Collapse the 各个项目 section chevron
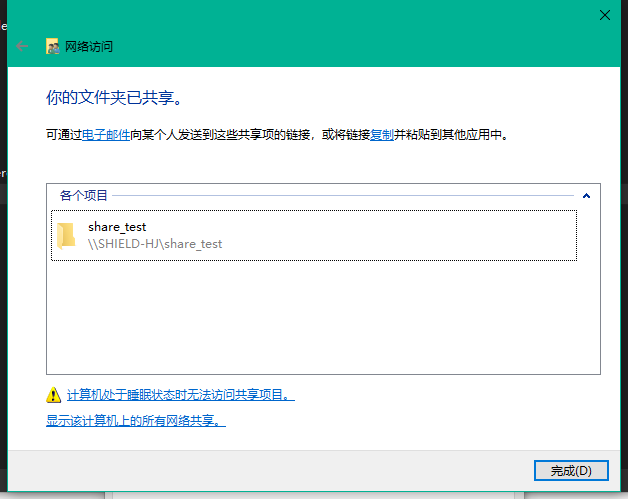 click(586, 196)
